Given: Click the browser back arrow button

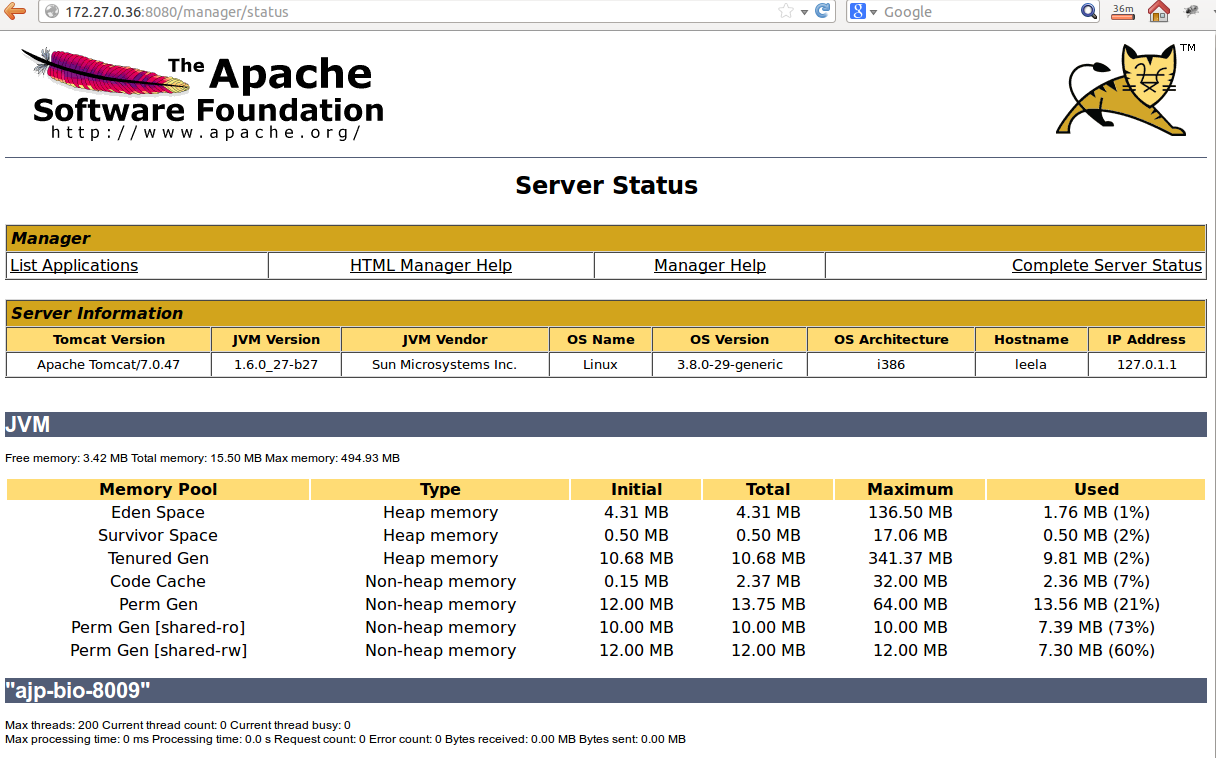Looking at the screenshot, I should (14, 11).
